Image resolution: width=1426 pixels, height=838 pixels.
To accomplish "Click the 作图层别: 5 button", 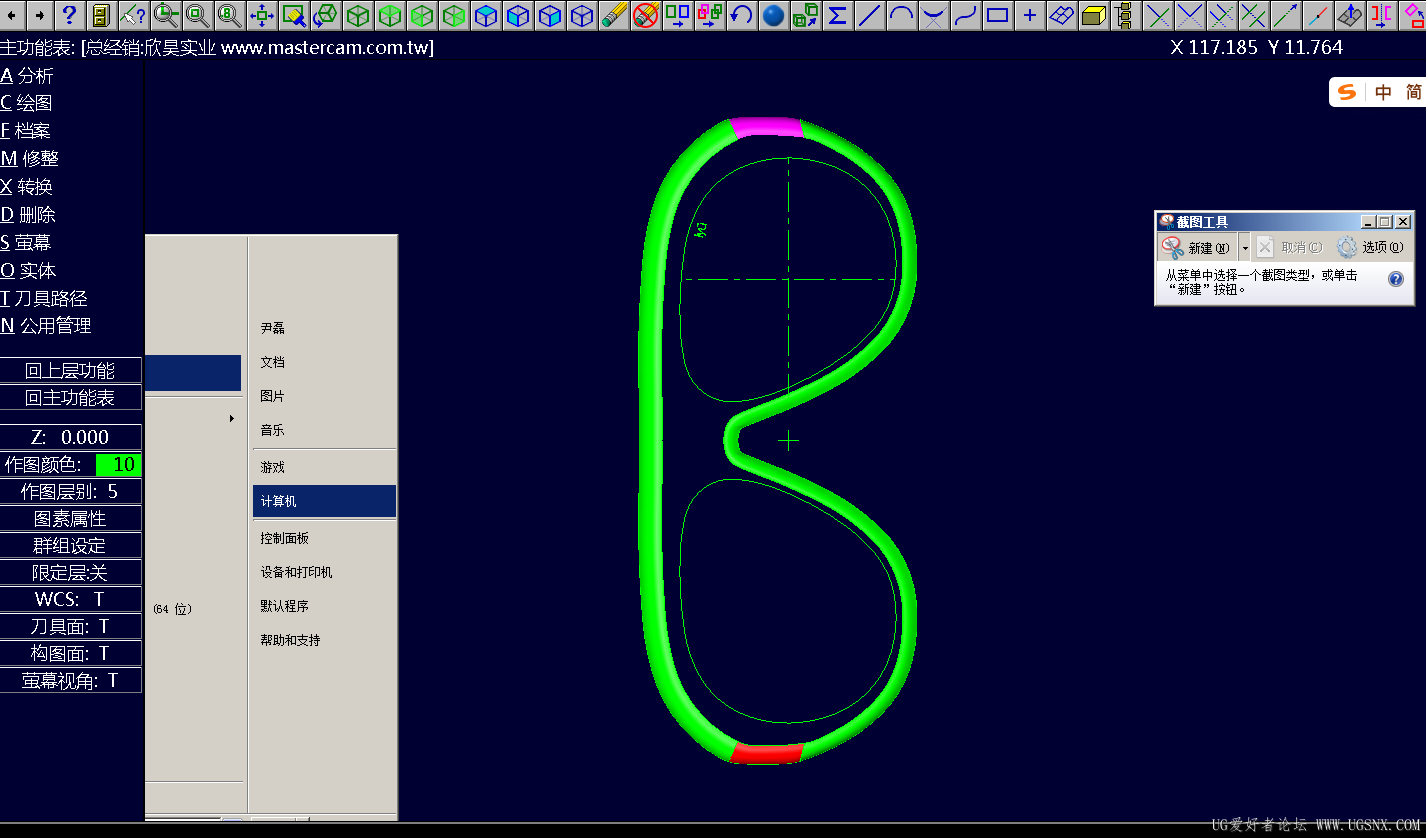I will pos(70,491).
